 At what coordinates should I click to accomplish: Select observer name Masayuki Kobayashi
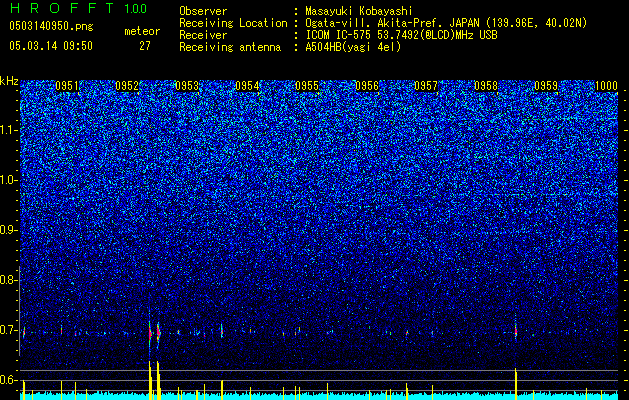[x=359, y=11]
